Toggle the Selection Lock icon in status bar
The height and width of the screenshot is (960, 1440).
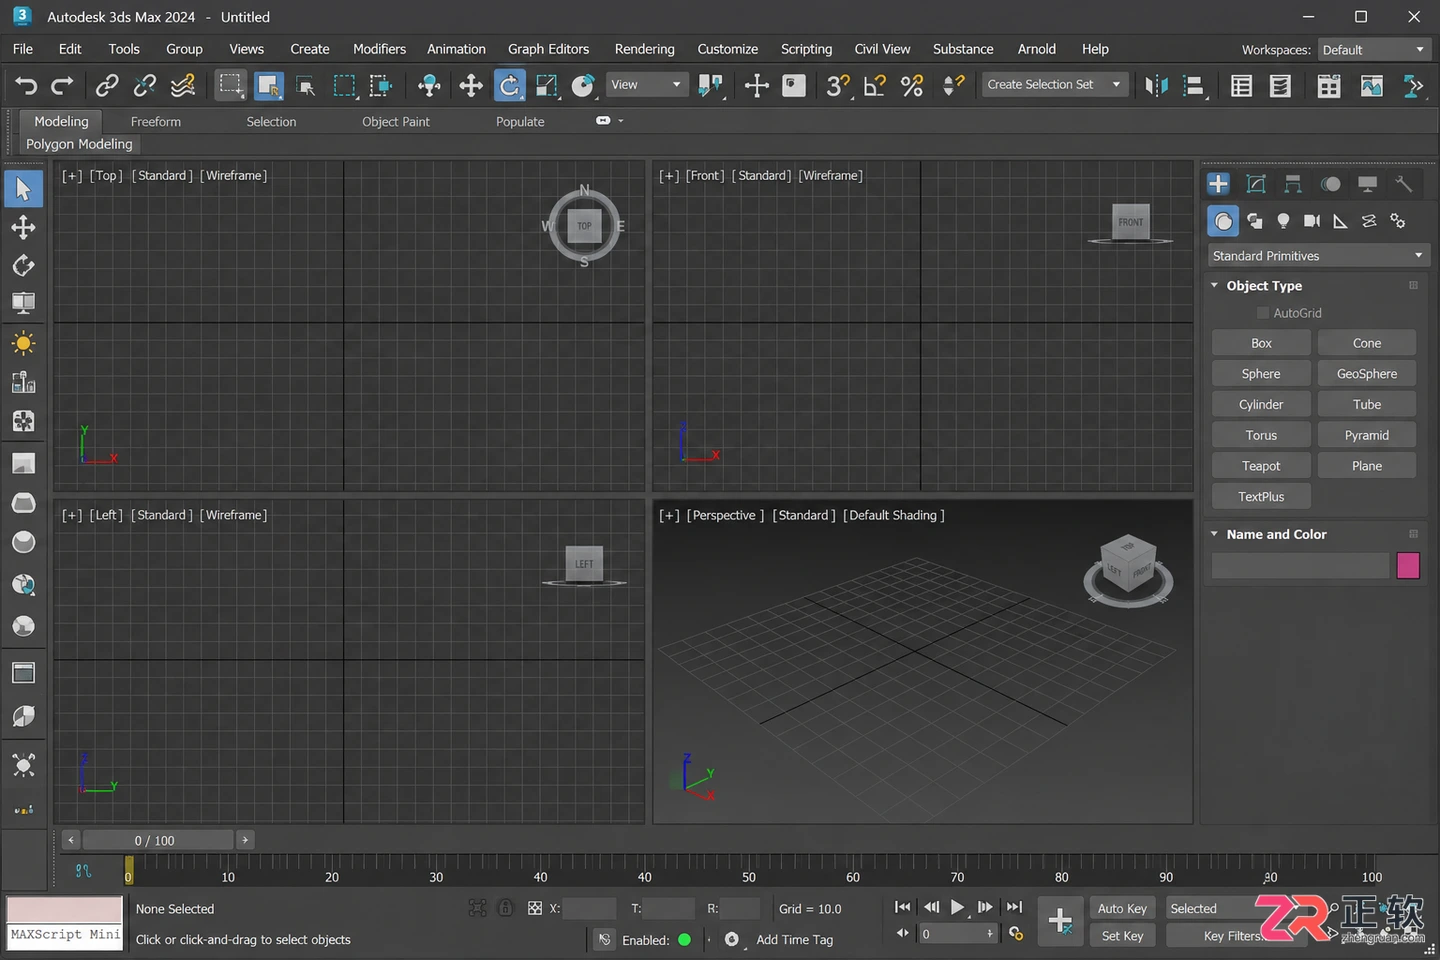coord(506,908)
